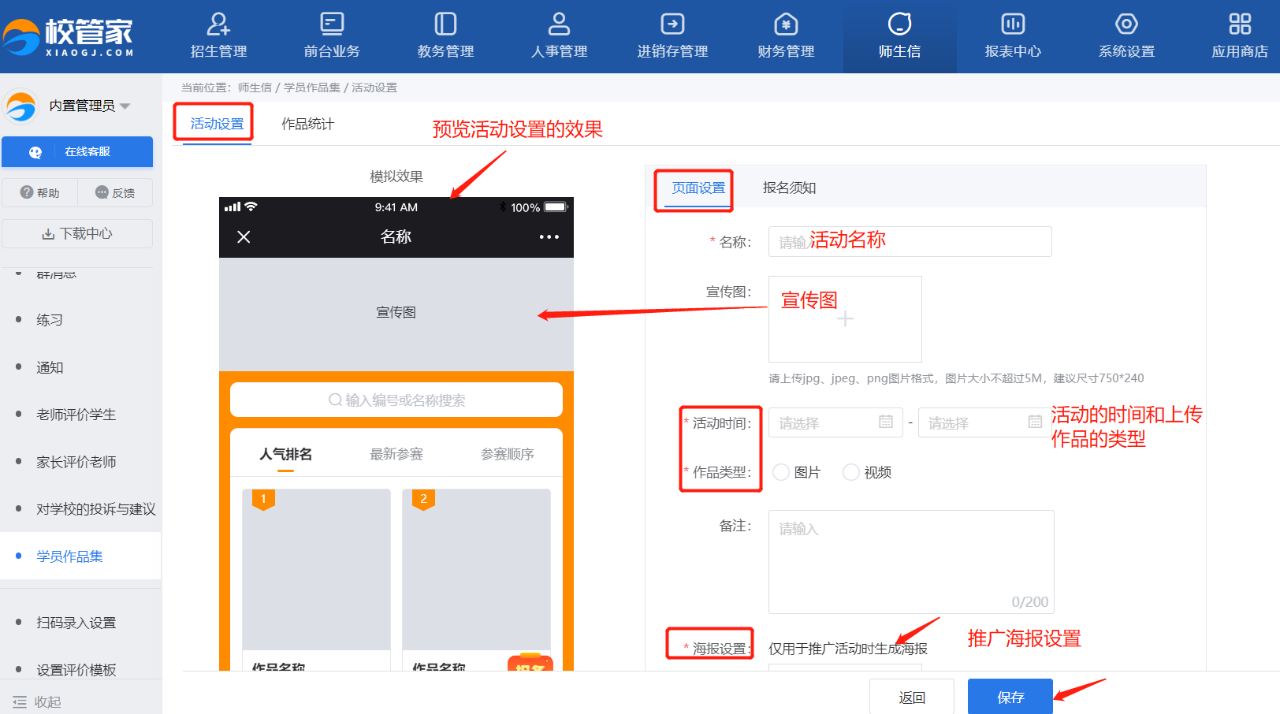
Task: Switch to 作品统计 tab
Action: point(308,124)
